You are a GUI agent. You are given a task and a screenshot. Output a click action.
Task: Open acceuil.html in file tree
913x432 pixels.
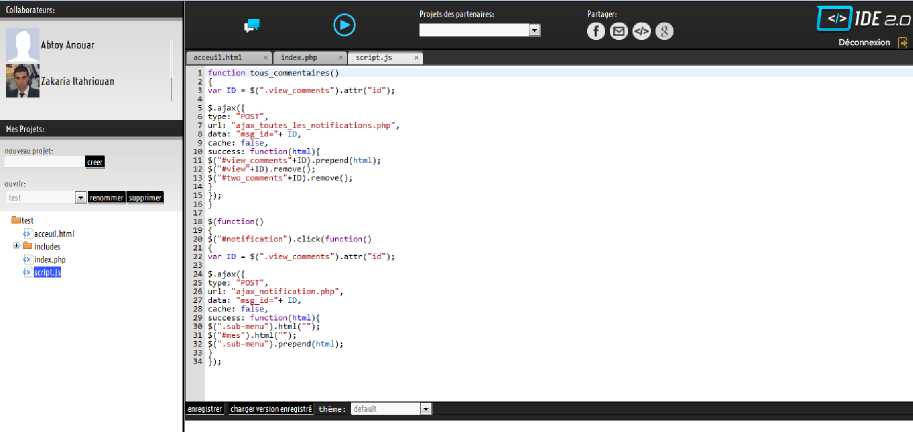54,233
